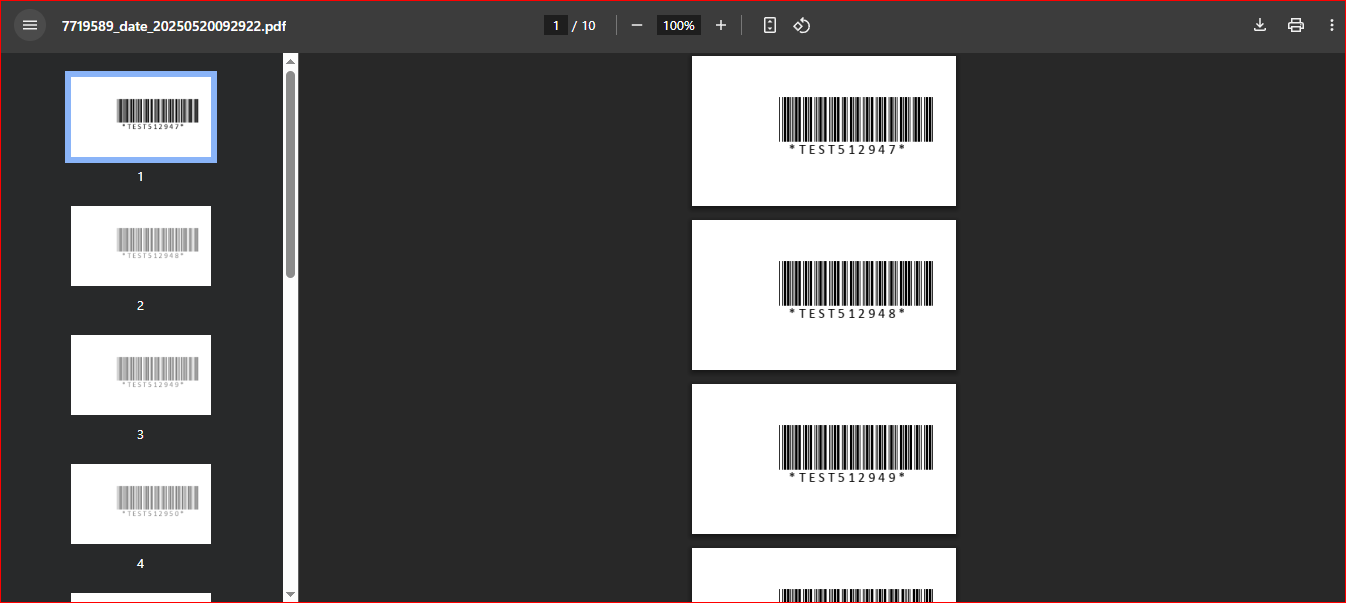Open the more actions menu

pyautogui.click(x=1331, y=25)
